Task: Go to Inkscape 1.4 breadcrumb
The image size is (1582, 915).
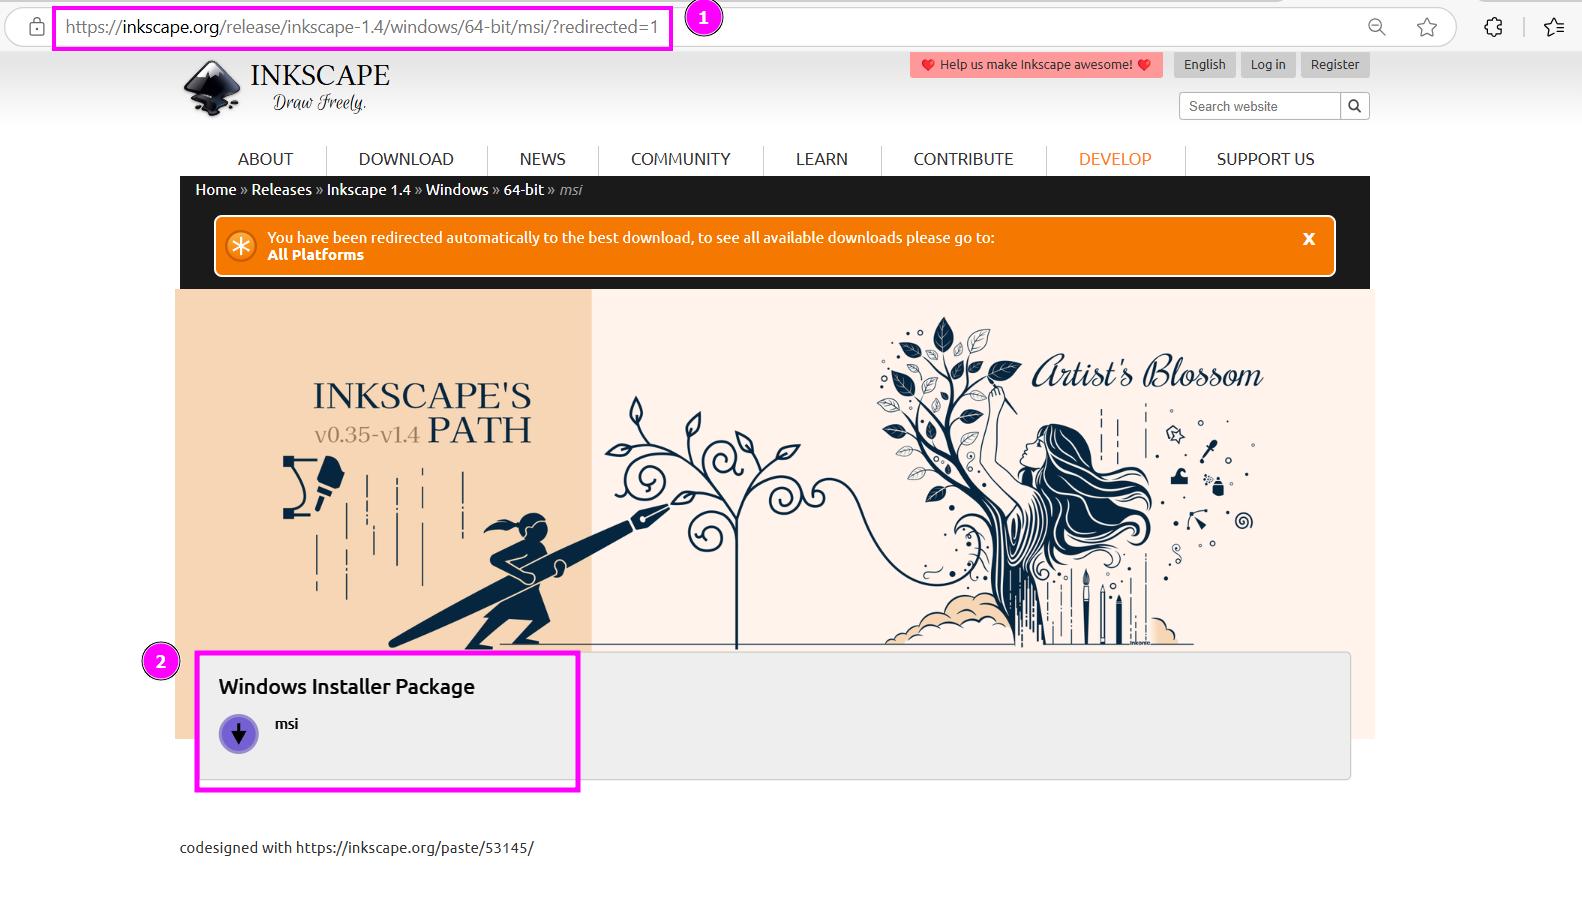Action: point(368,190)
